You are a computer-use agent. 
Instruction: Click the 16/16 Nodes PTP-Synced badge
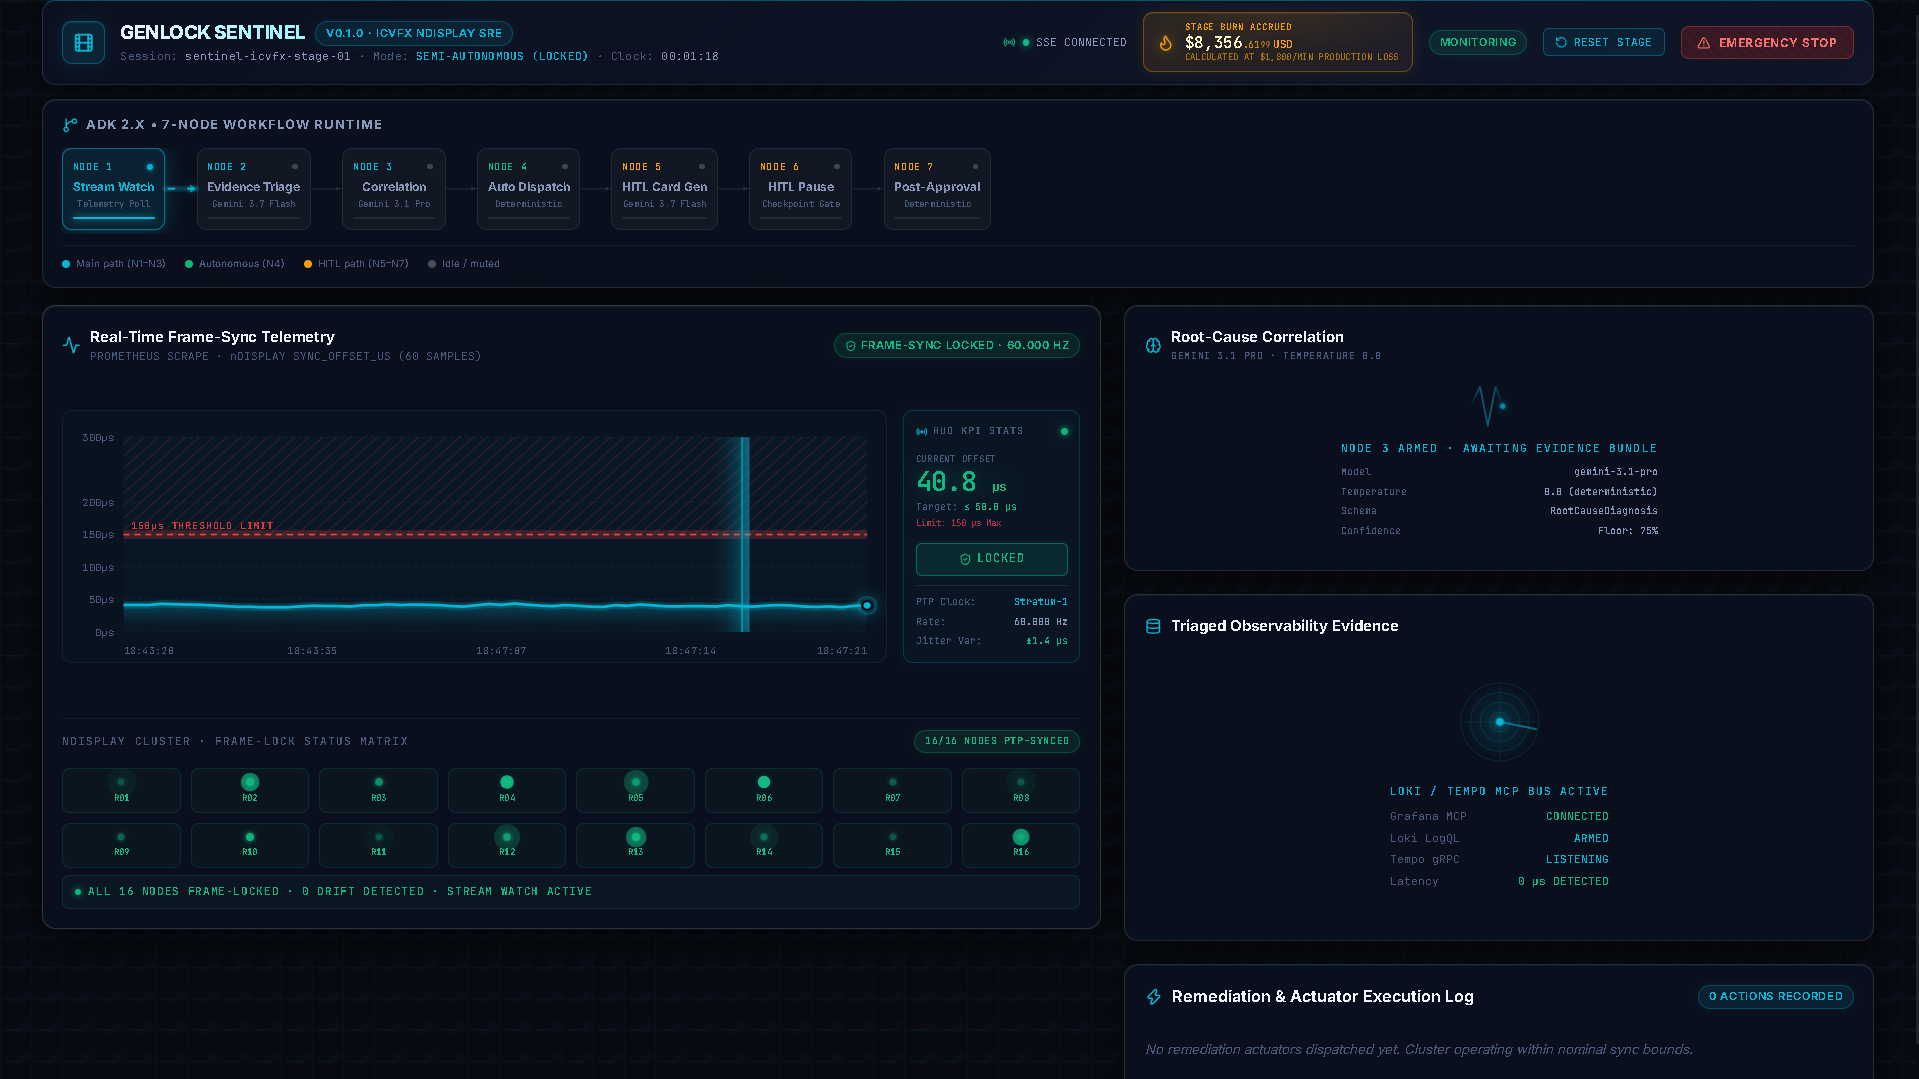(x=997, y=741)
